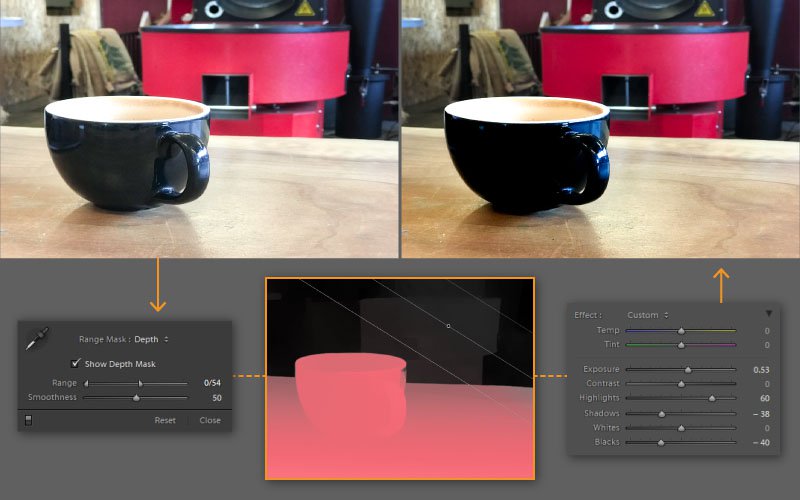Click the Exposure slider handle
The height and width of the screenshot is (500, 800).
(x=688, y=370)
